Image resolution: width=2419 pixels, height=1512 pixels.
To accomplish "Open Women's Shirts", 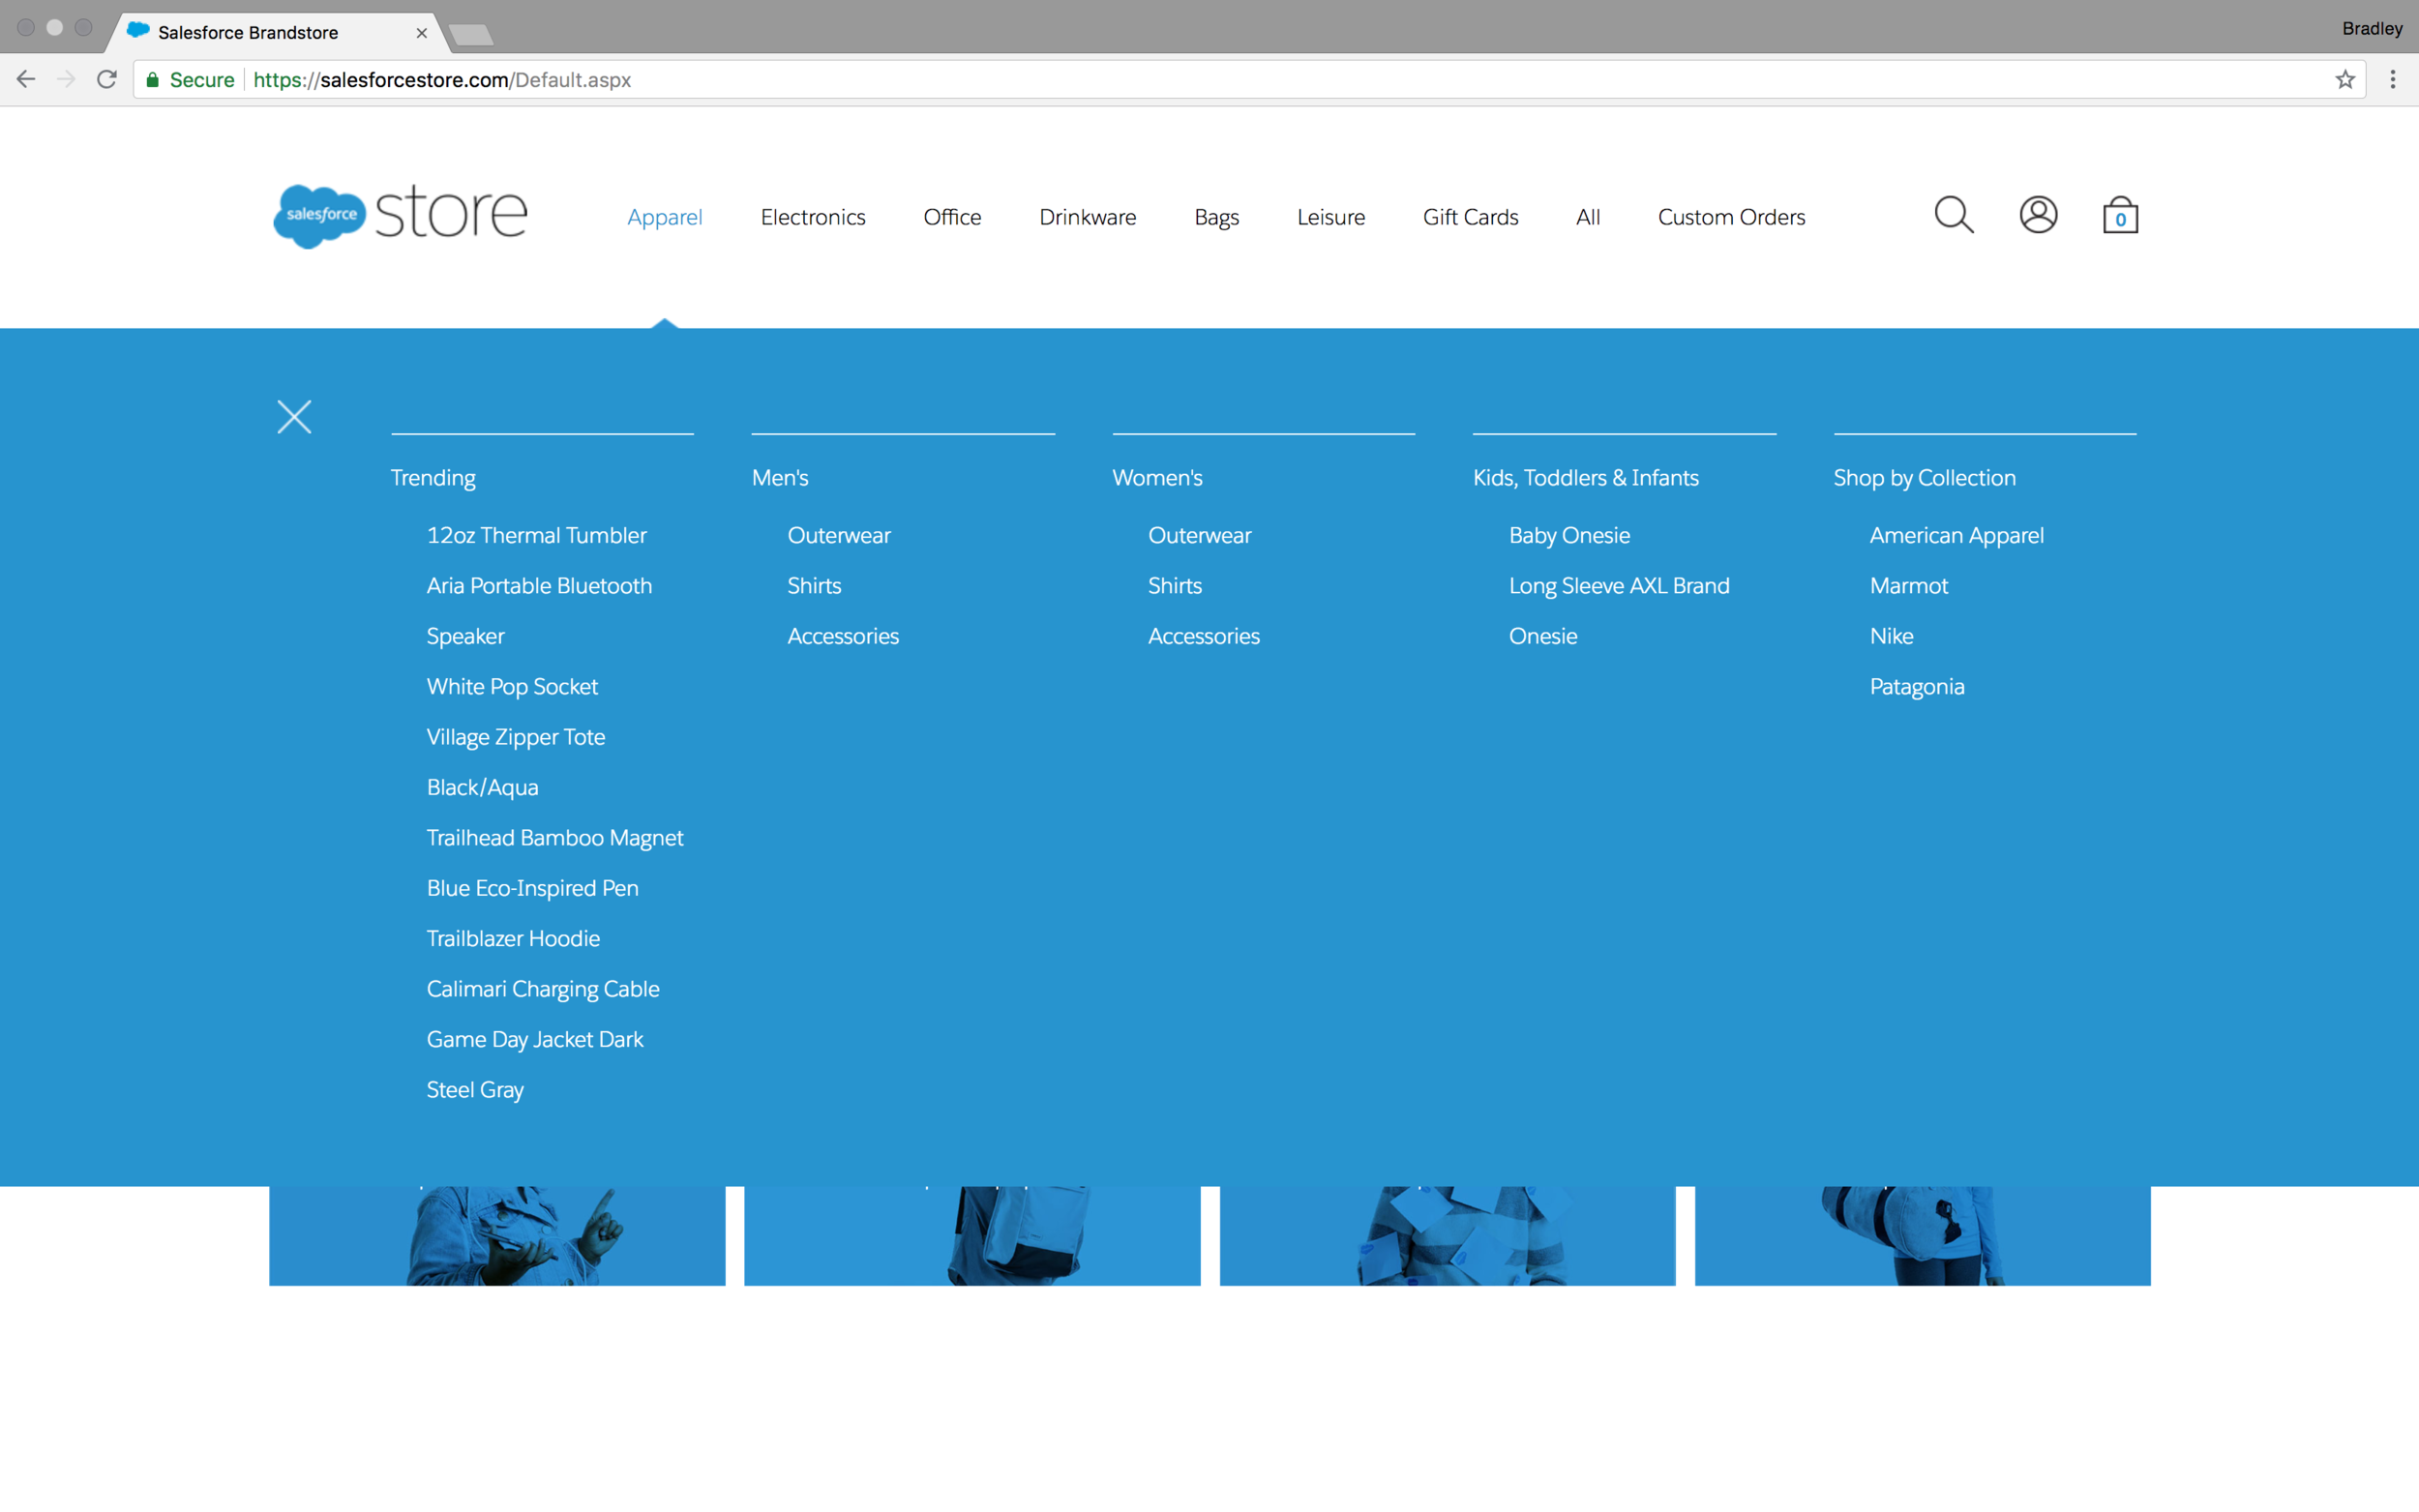I will coord(1175,586).
